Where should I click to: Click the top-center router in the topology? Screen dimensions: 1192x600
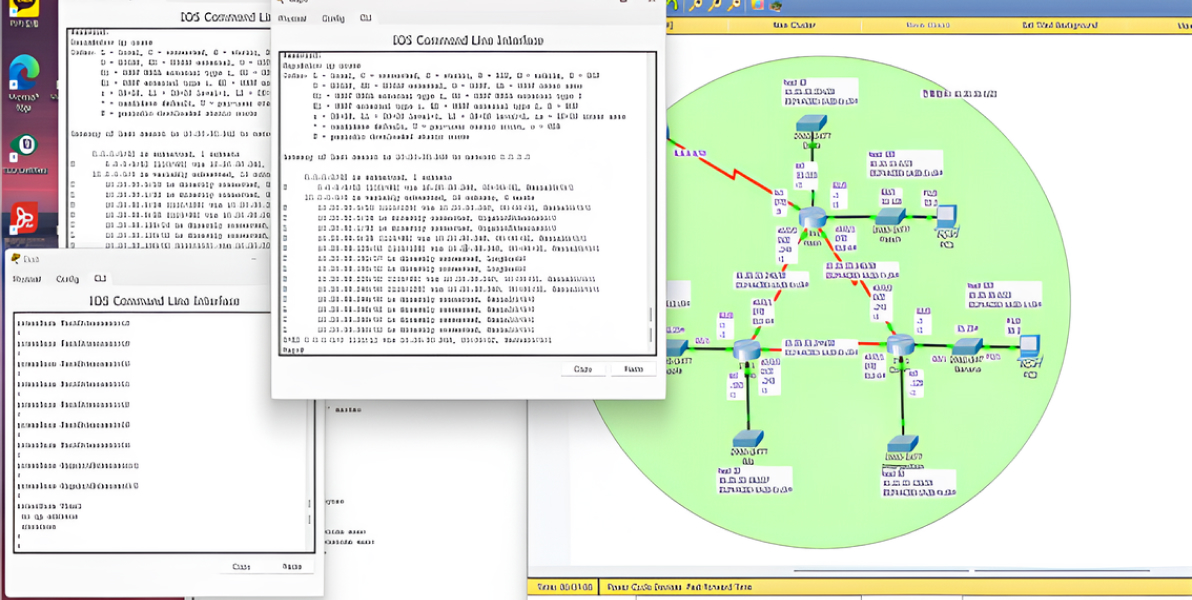(x=813, y=217)
